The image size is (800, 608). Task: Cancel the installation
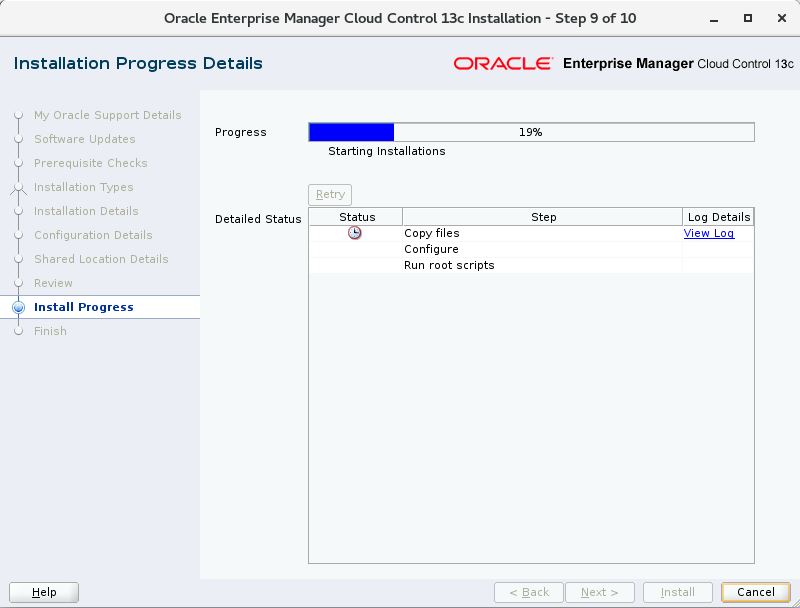[x=756, y=592]
